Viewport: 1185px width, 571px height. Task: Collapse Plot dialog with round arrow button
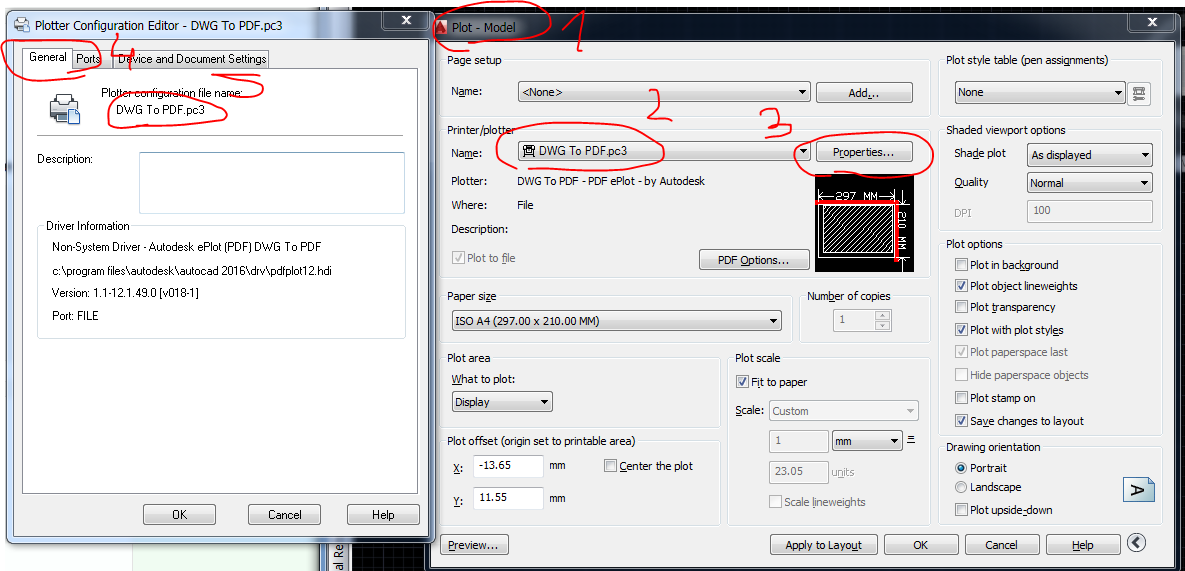pyautogui.click(x=1136, y=543)
